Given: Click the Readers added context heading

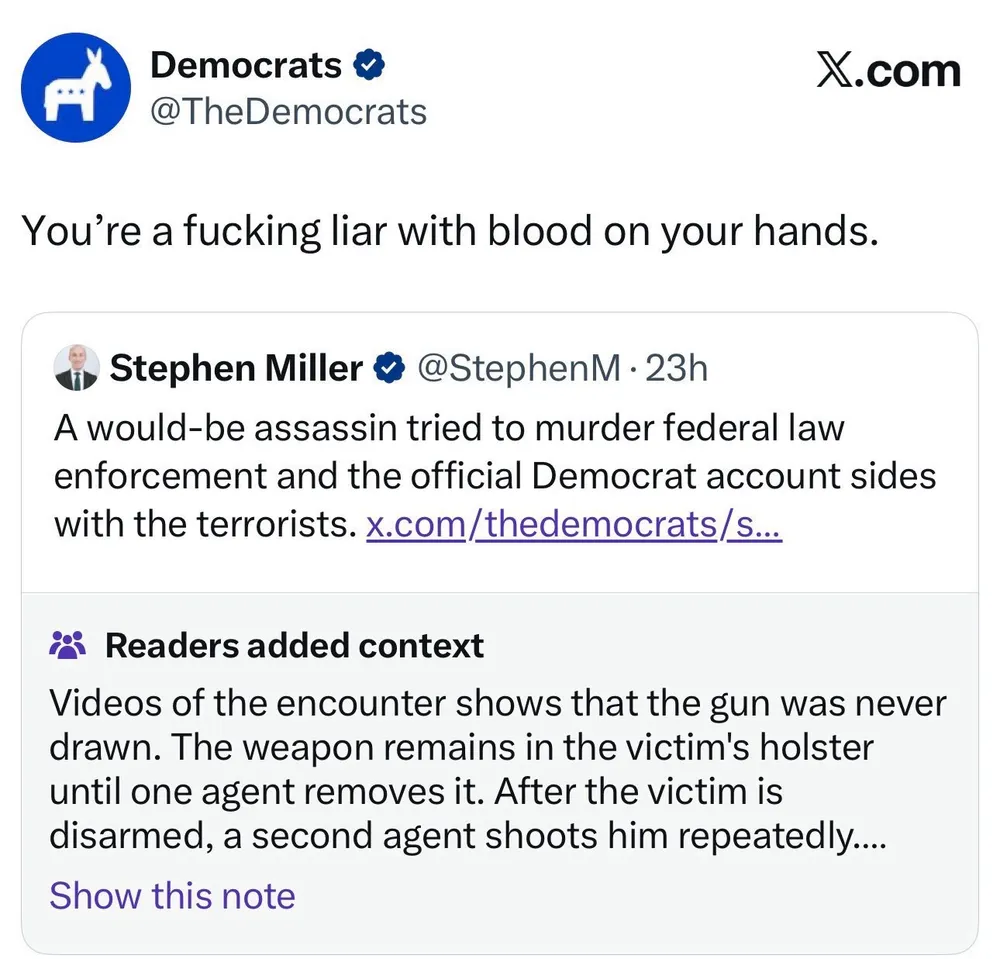Looking at the screenshot, I should coord(294,645).
